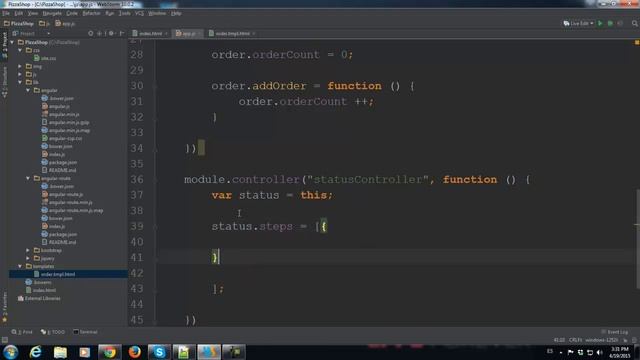The image size is (640, 360).
Task: Close the index.html editor tab
Action: pos(167,33)
